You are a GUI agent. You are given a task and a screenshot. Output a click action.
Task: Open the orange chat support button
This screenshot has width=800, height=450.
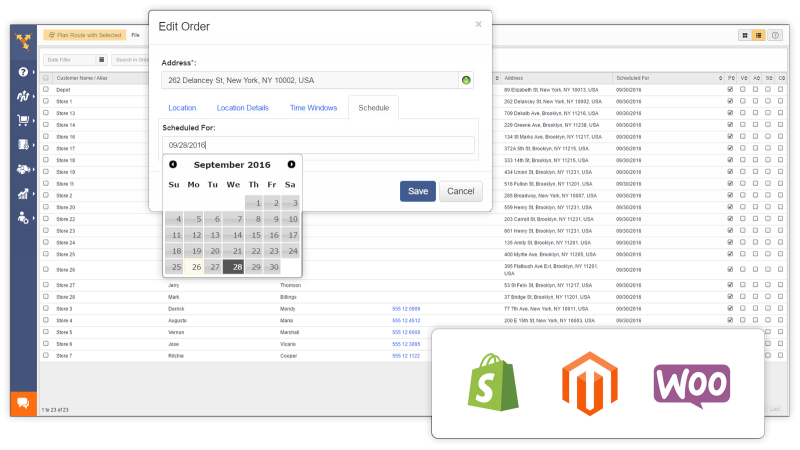point(23,404)
